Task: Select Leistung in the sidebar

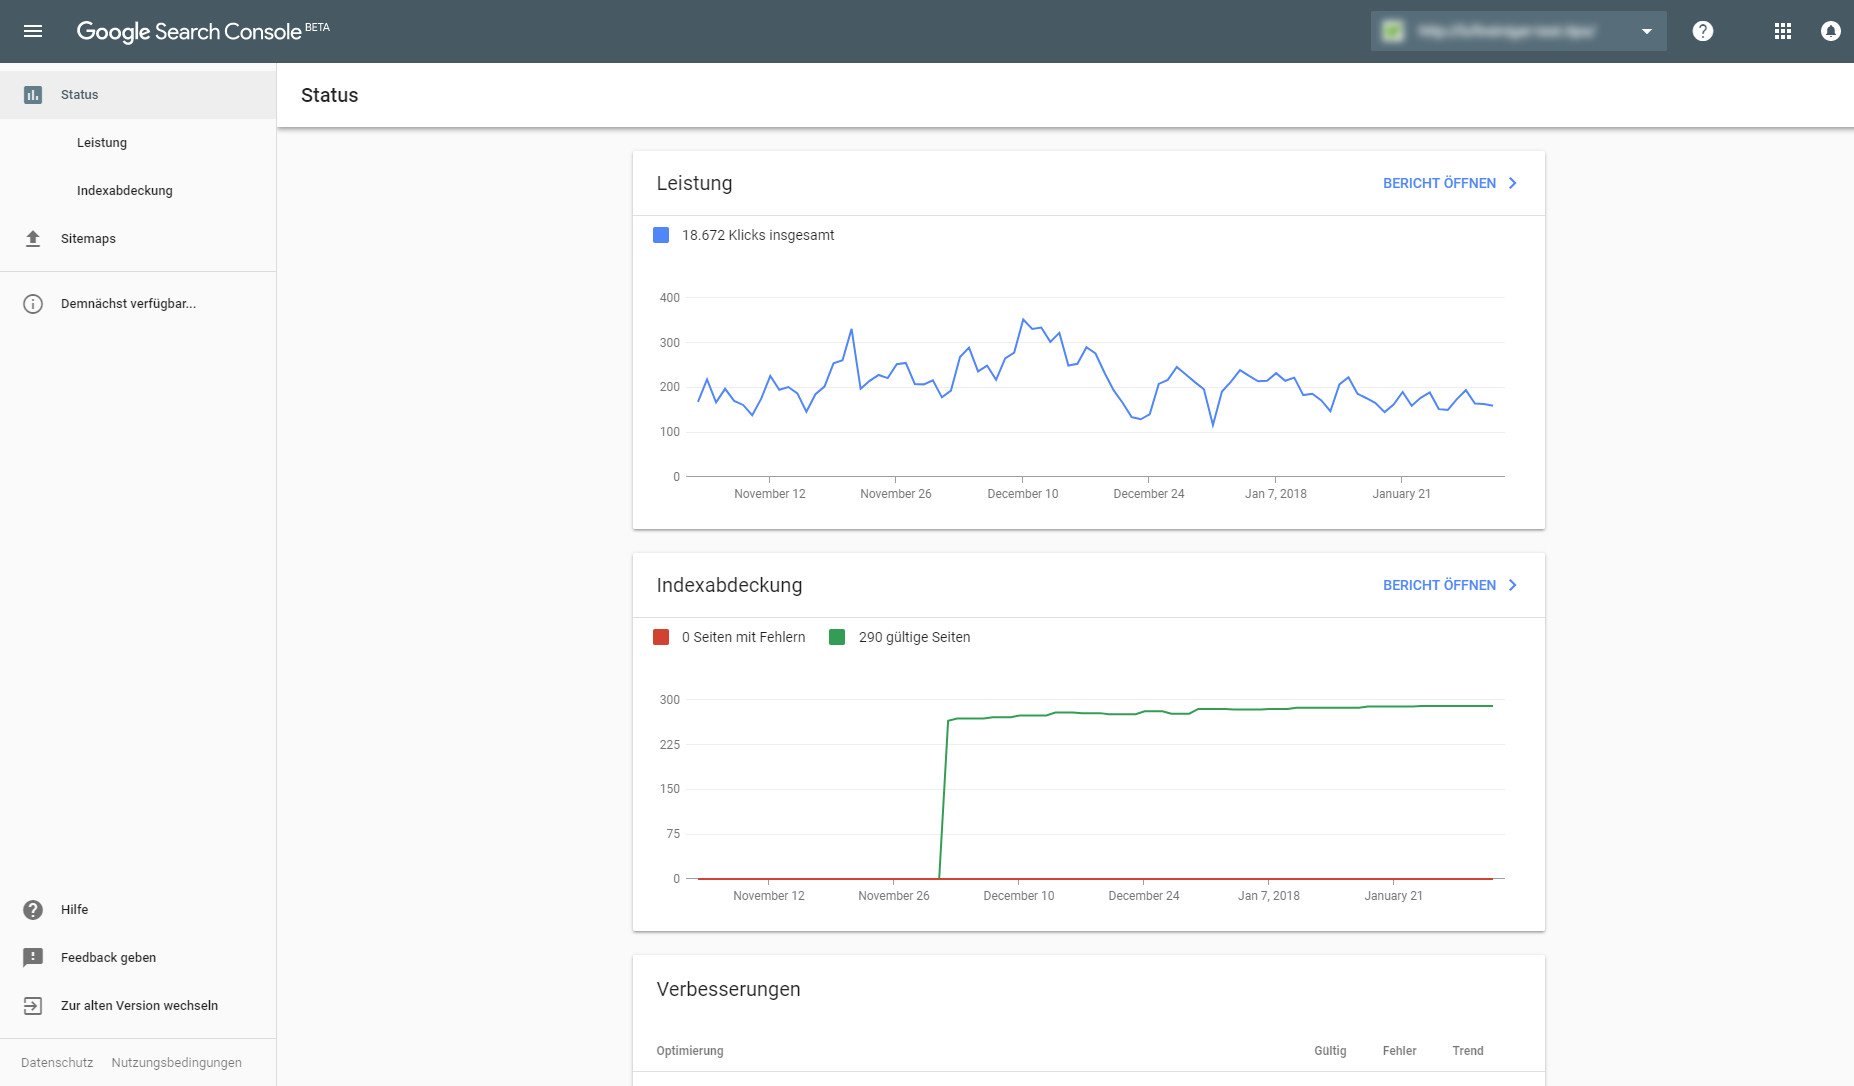Action: click(102, 143)
